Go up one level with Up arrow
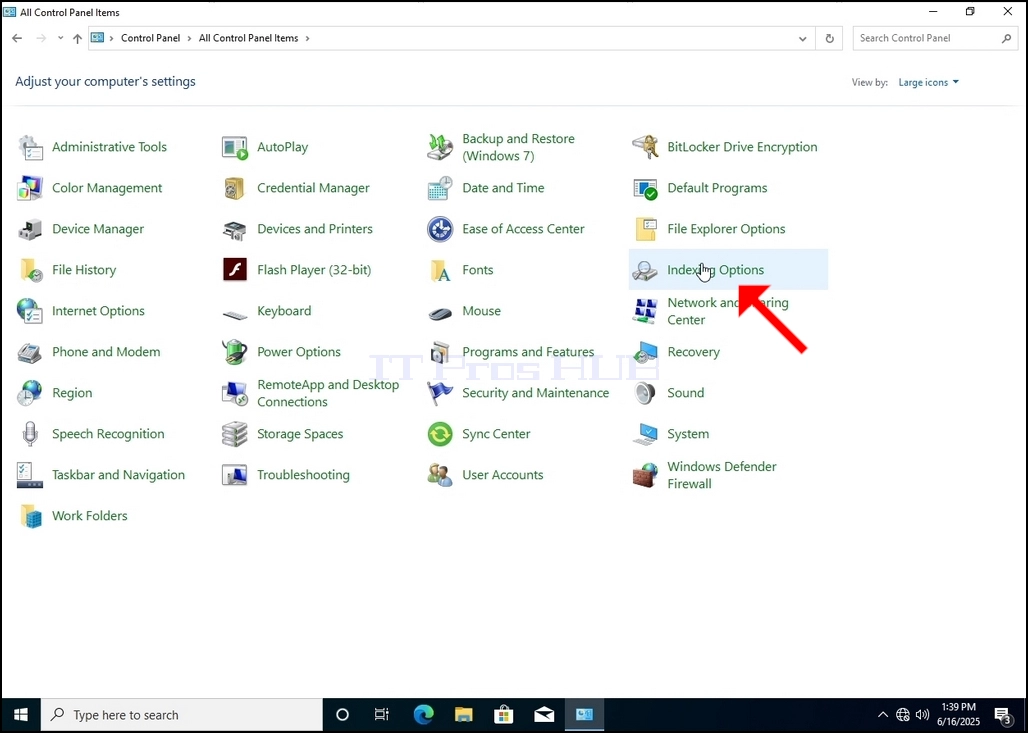The height and width of the screenshot is (733, 1028). pos(77,39)
